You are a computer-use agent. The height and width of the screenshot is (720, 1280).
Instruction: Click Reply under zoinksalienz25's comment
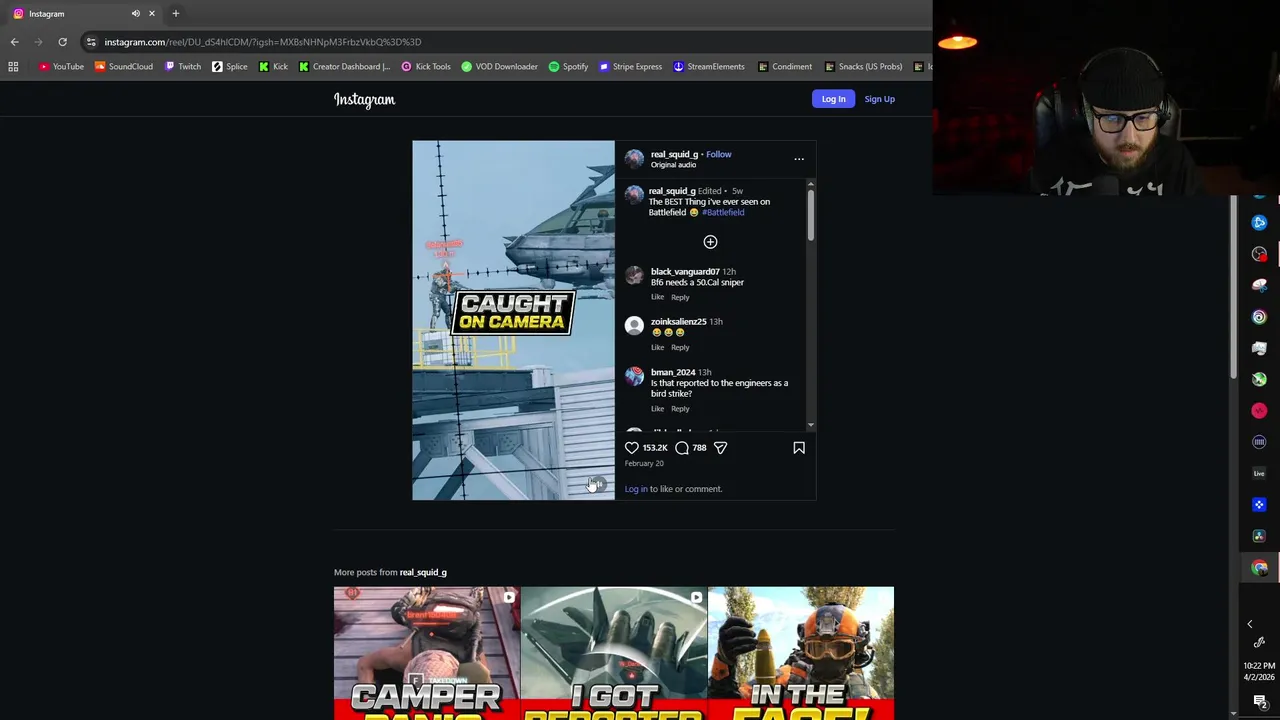click(x=680, y=347)
